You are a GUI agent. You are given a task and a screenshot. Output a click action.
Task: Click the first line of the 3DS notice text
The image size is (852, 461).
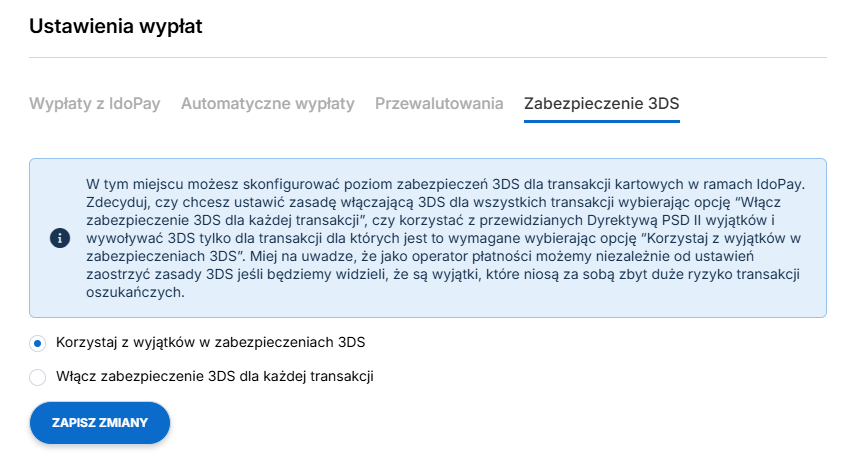(x=446, y=184)
